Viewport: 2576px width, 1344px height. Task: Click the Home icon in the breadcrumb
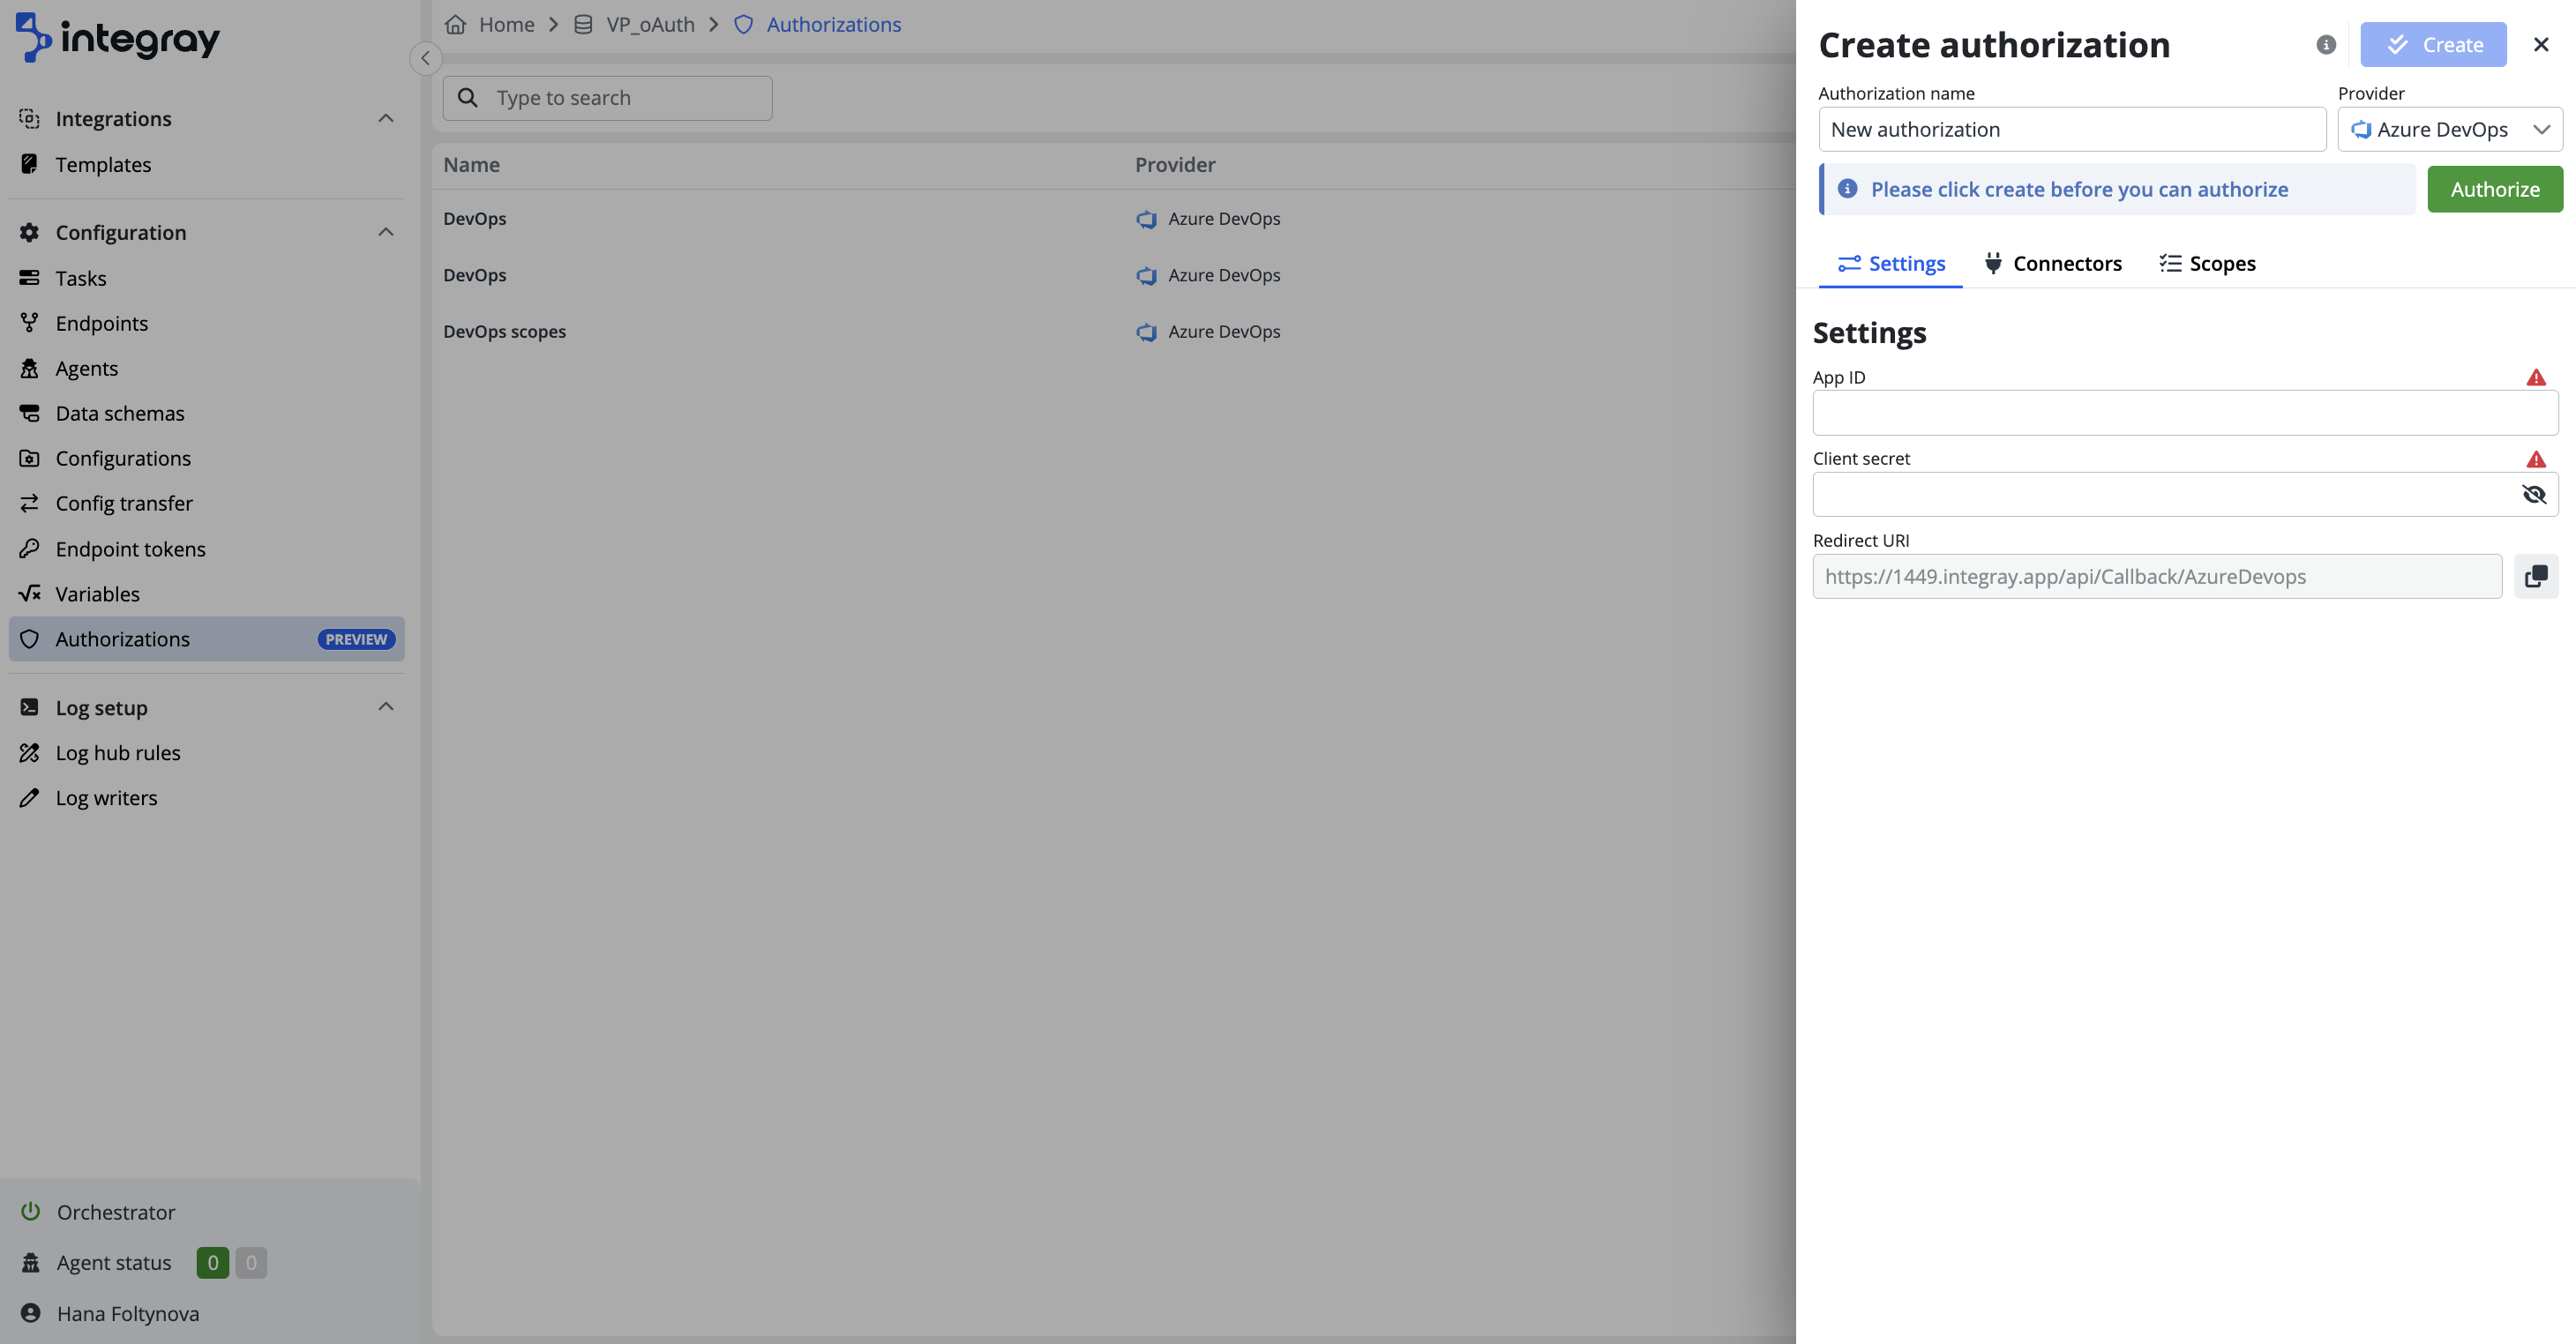456,24
